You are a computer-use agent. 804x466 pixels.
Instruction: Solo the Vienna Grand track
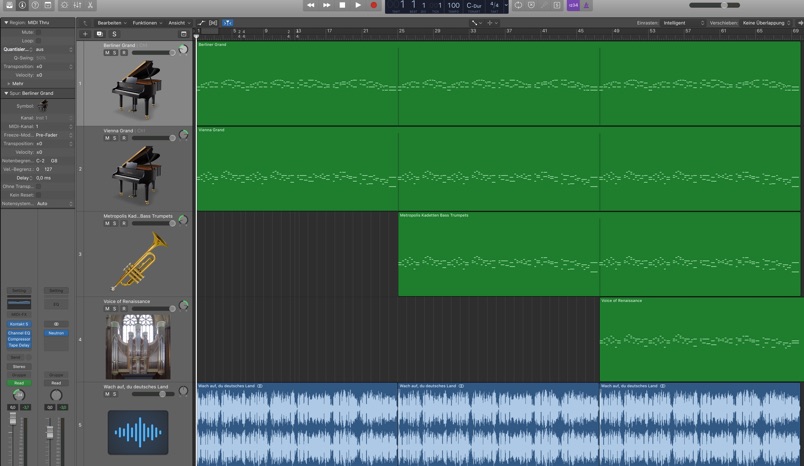[114, 138]
